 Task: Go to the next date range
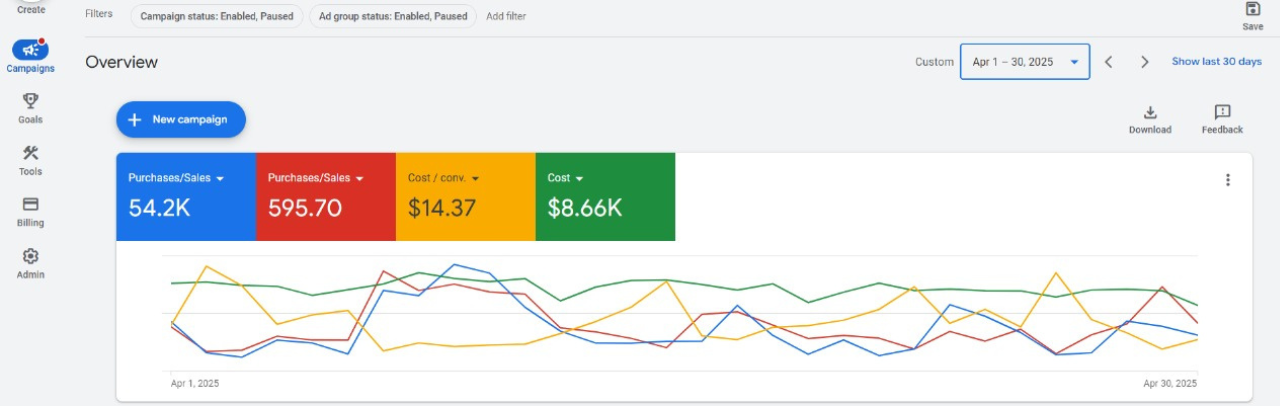(x=1144, y=62)
